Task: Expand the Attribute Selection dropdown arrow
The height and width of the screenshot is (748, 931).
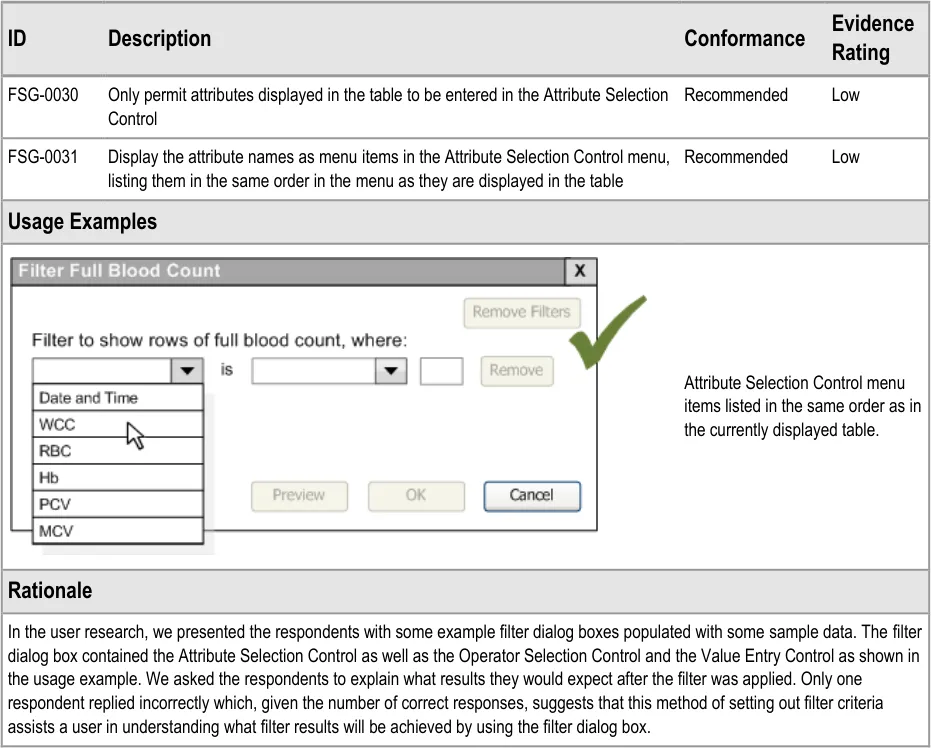Action: point(187,371)
